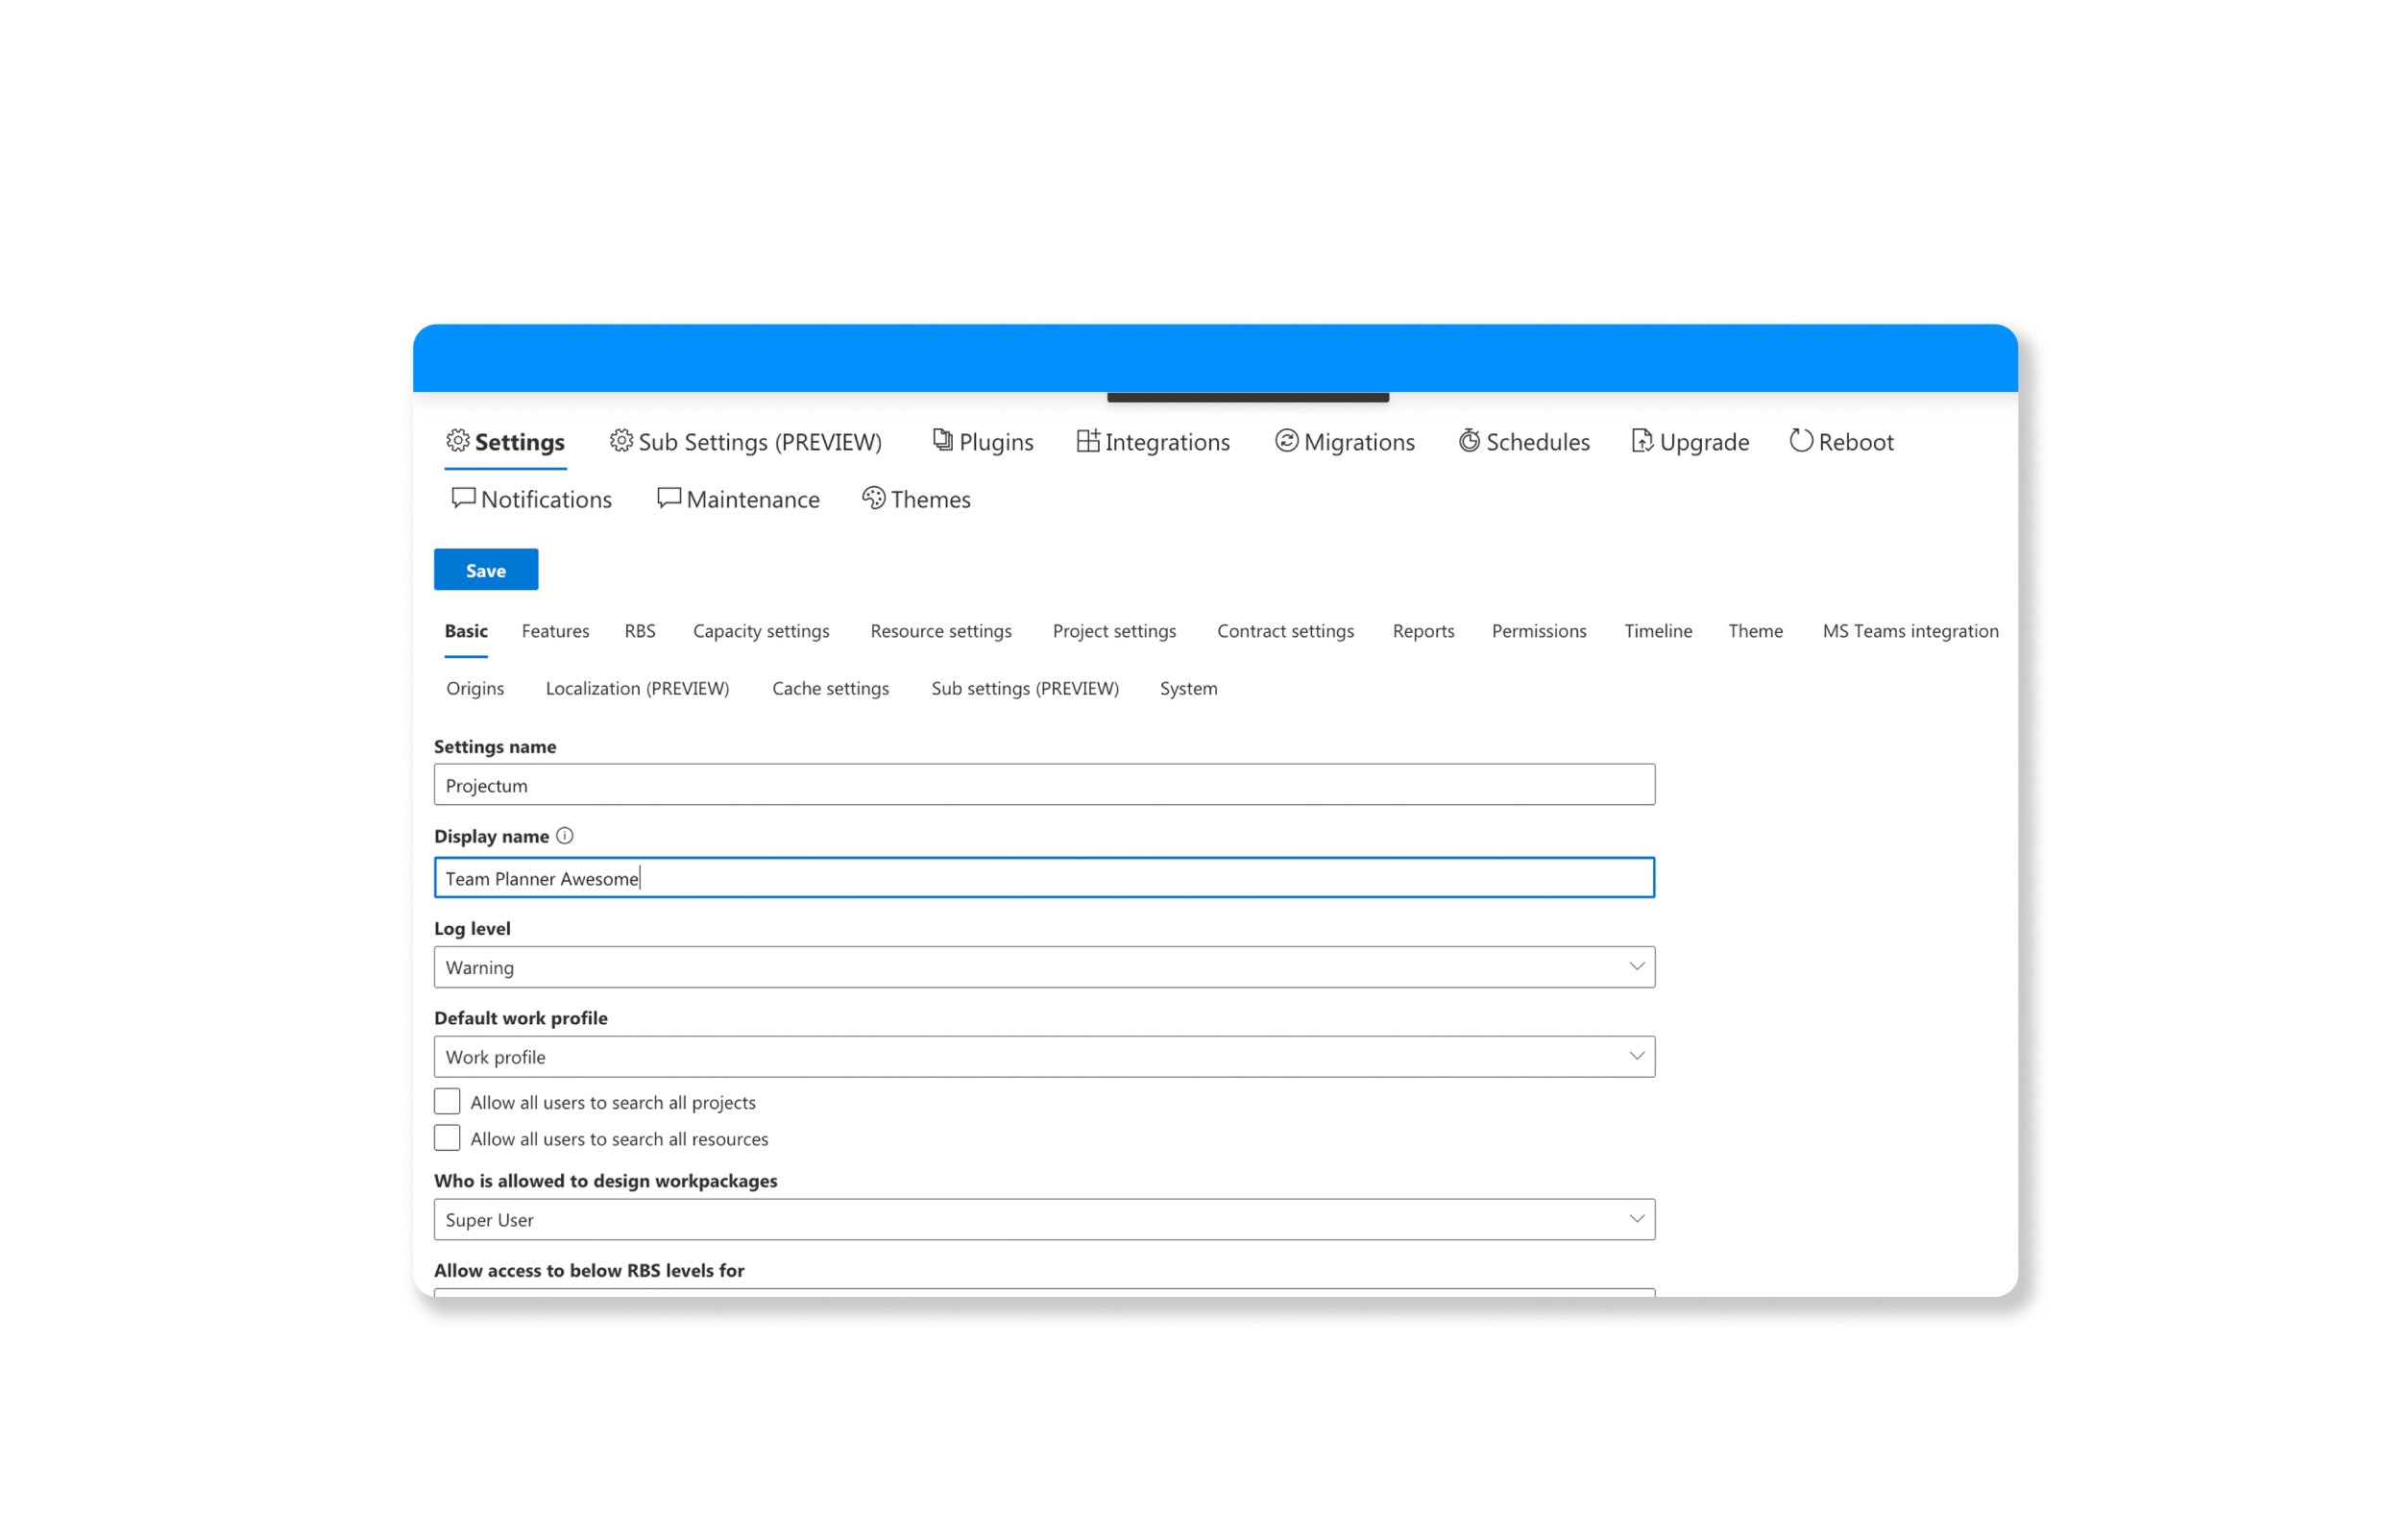Trigger the Reboot icon
This screenshot has width=2408, height=1537.
1801,440
